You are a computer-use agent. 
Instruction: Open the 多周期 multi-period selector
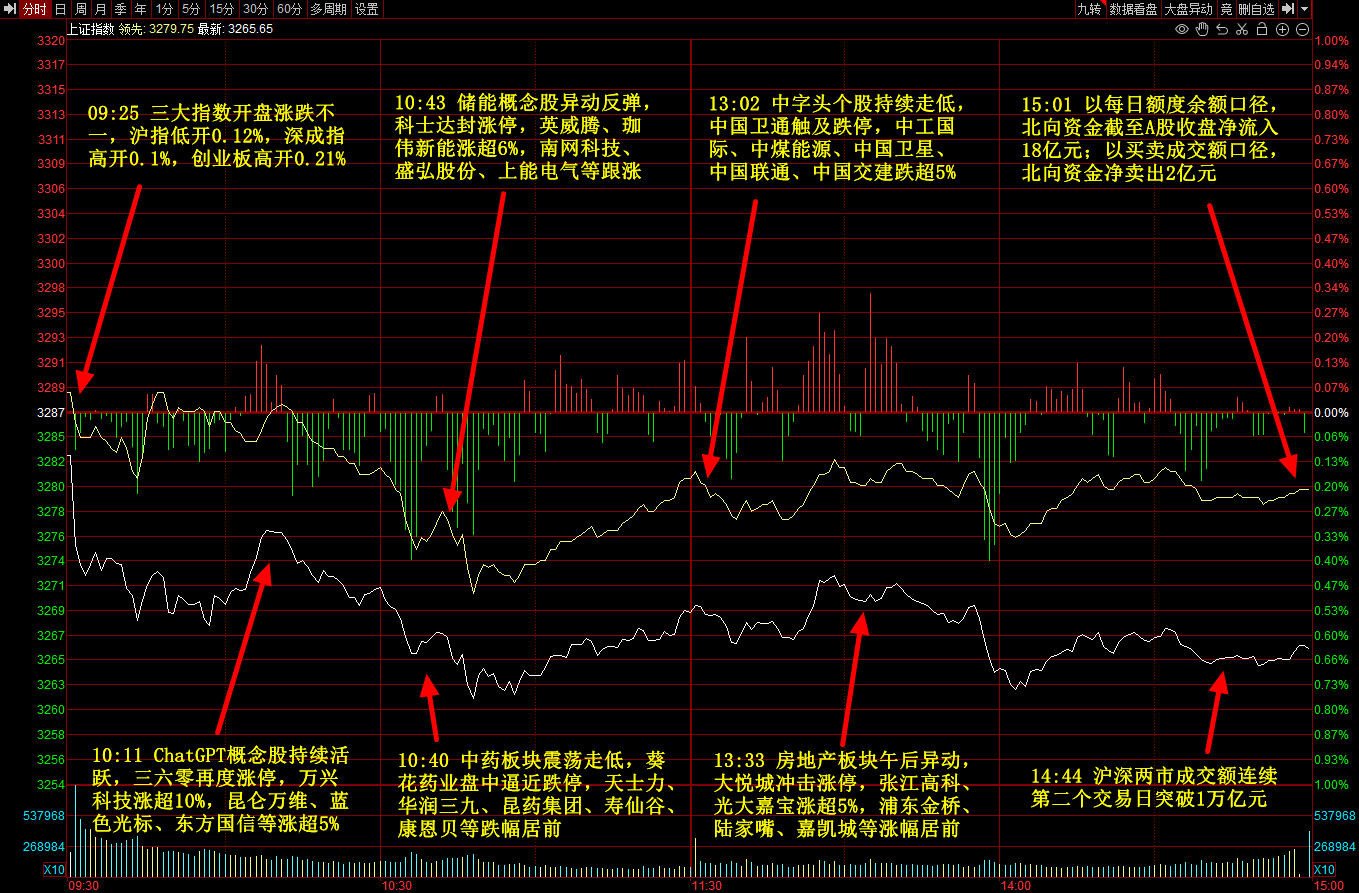pyautogui.click(x=328, y=9)
